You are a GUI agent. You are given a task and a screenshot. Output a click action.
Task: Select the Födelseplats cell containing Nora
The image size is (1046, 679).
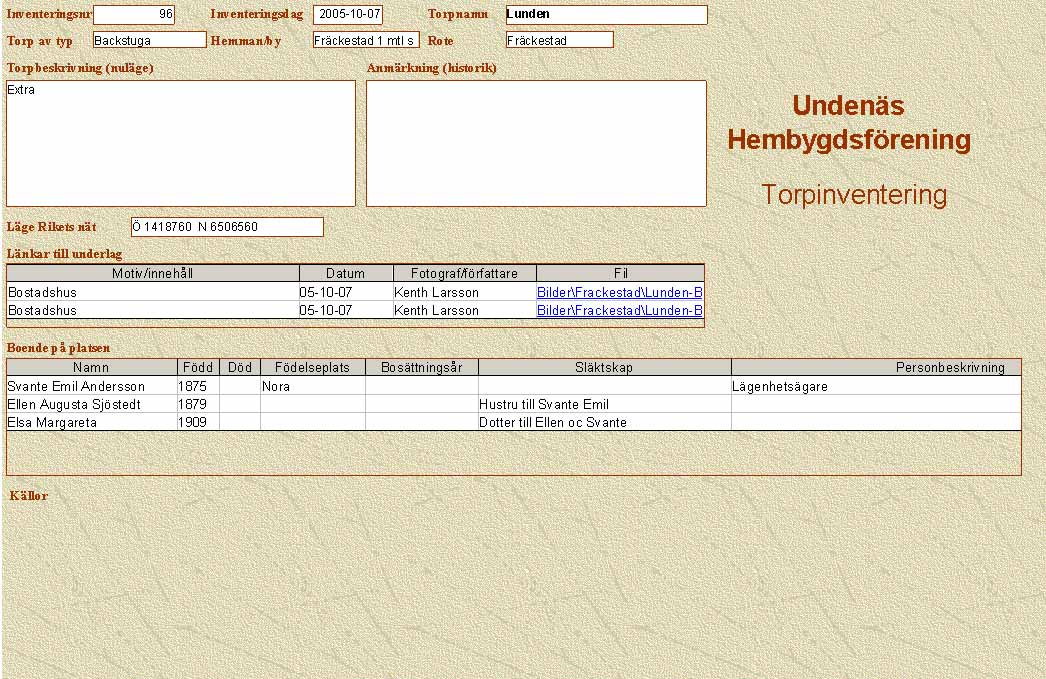tap(312, 386)
